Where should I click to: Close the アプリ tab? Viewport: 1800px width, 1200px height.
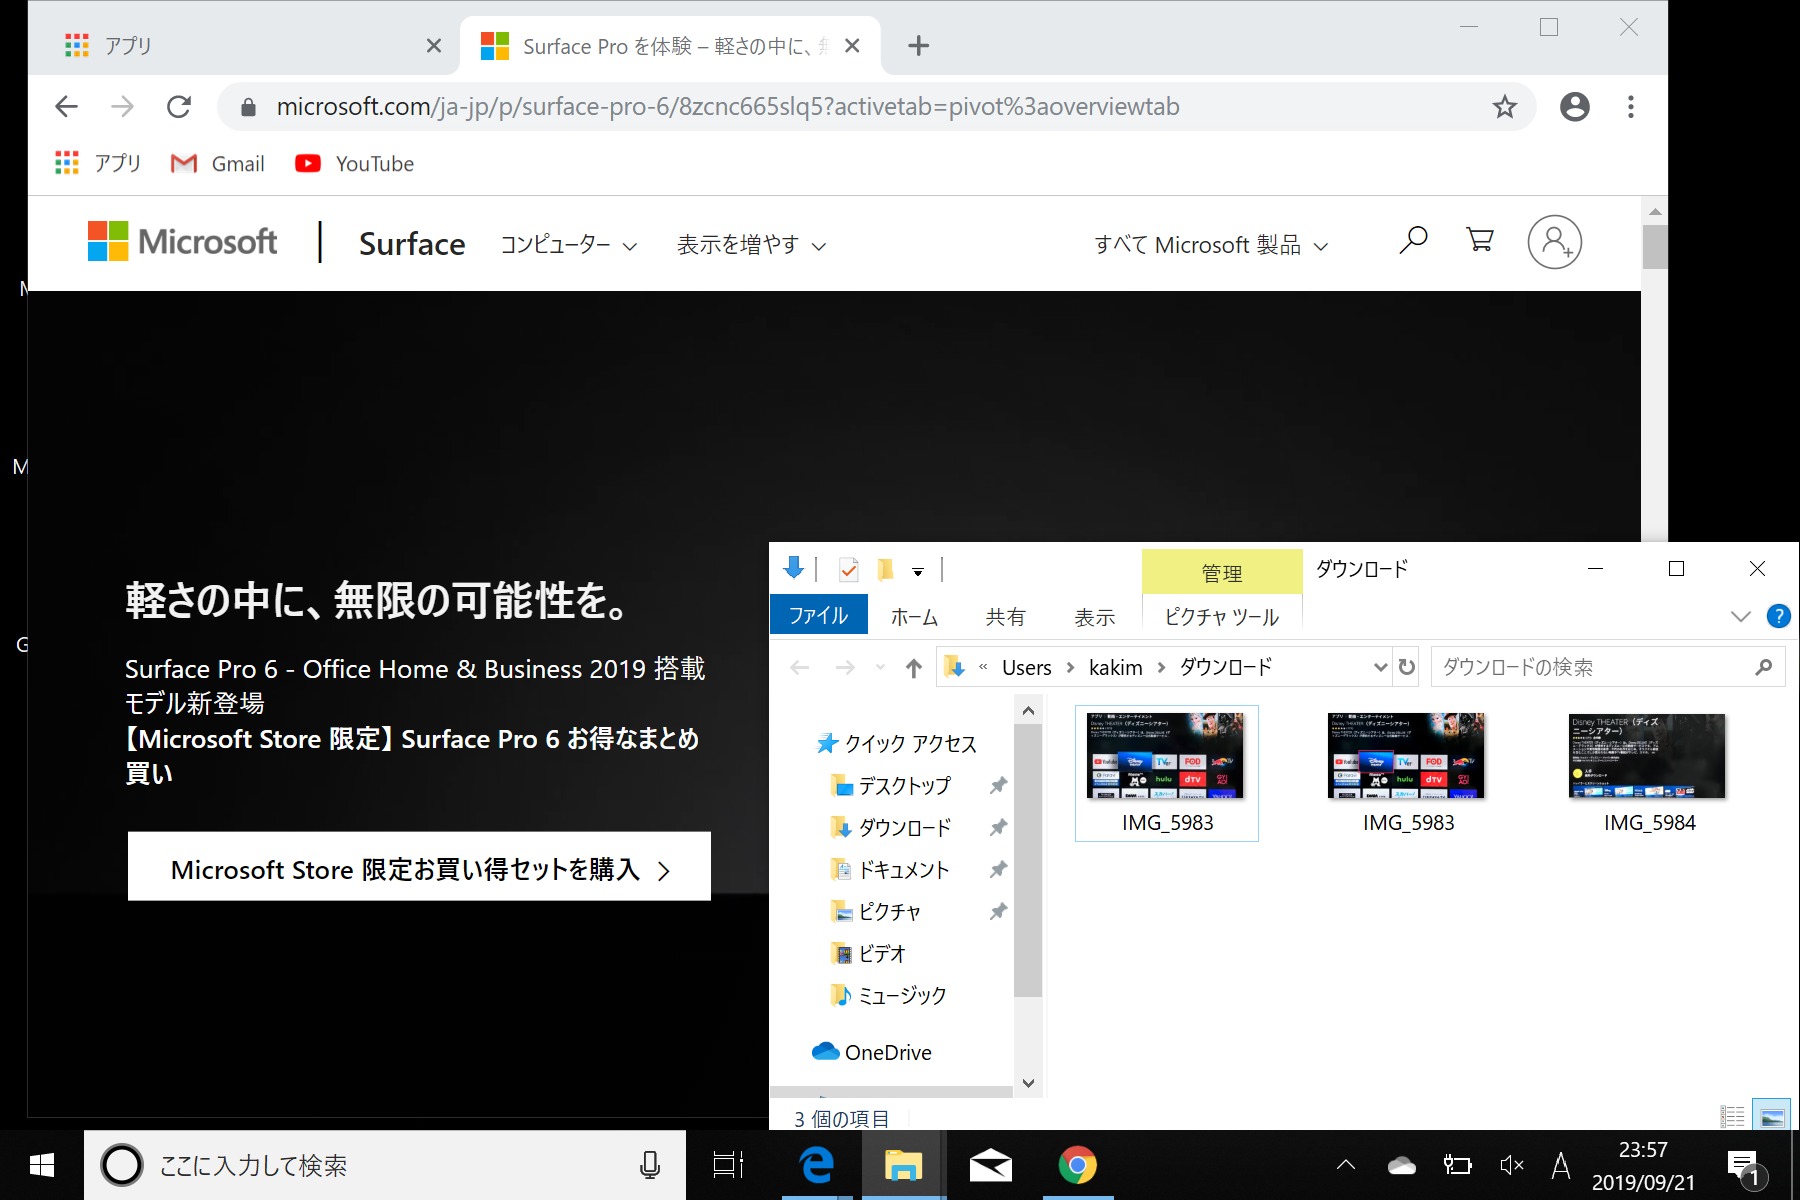tap(434, 46)
